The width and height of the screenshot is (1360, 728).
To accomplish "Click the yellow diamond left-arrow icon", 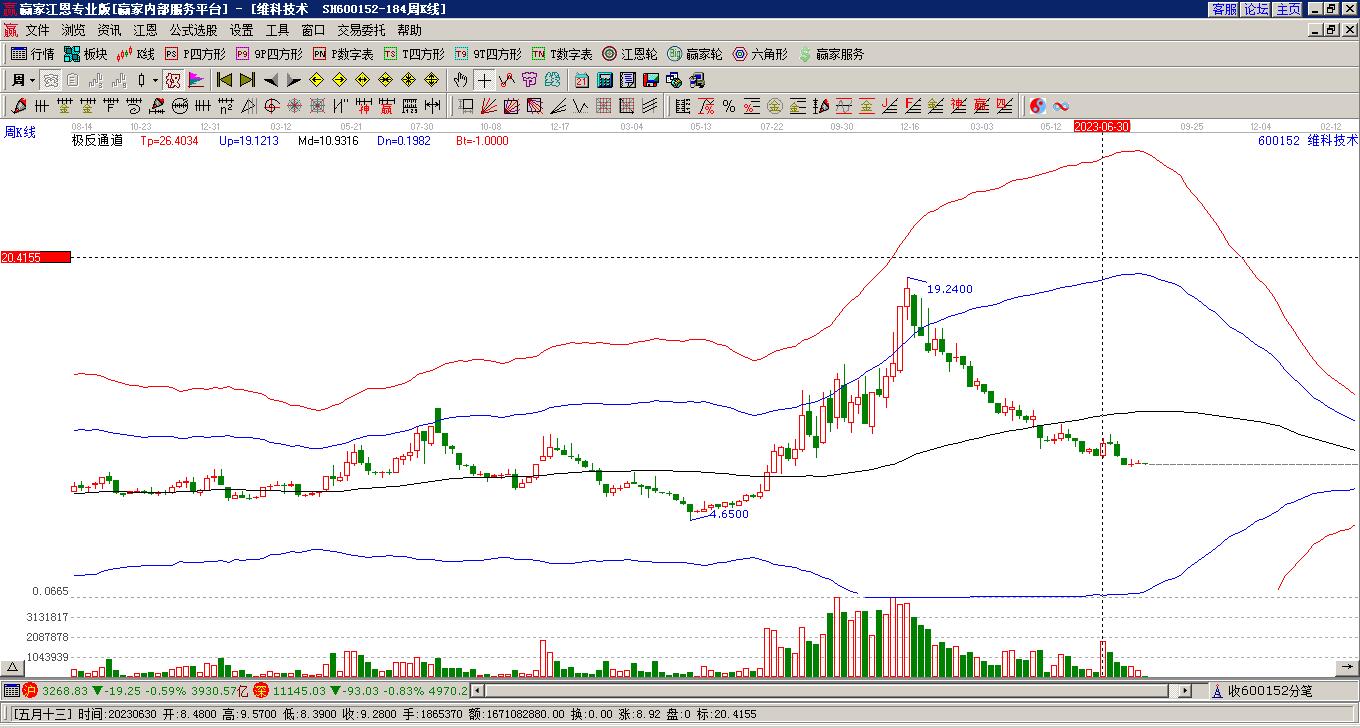I will pos(316,80).
